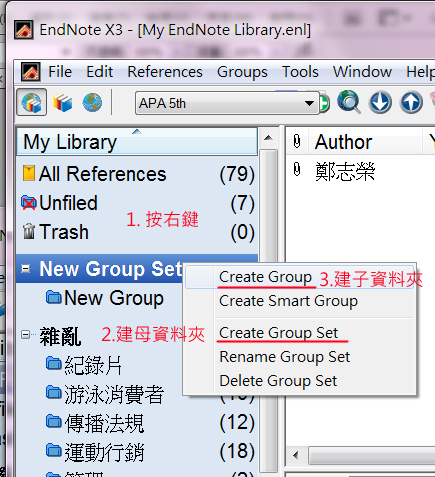Click the down-arrow import icon in toolbar
Screen dimensions: 435x477
point(380,102)
